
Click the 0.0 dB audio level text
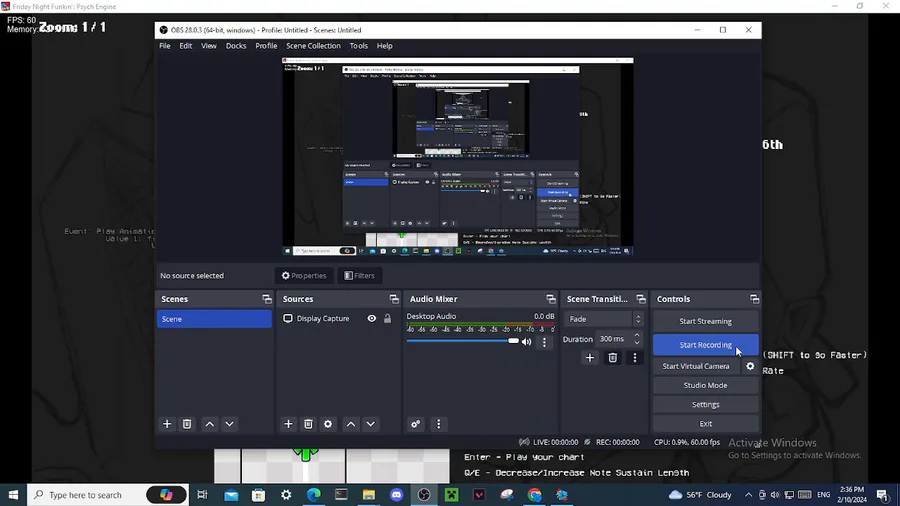(544, 316)
